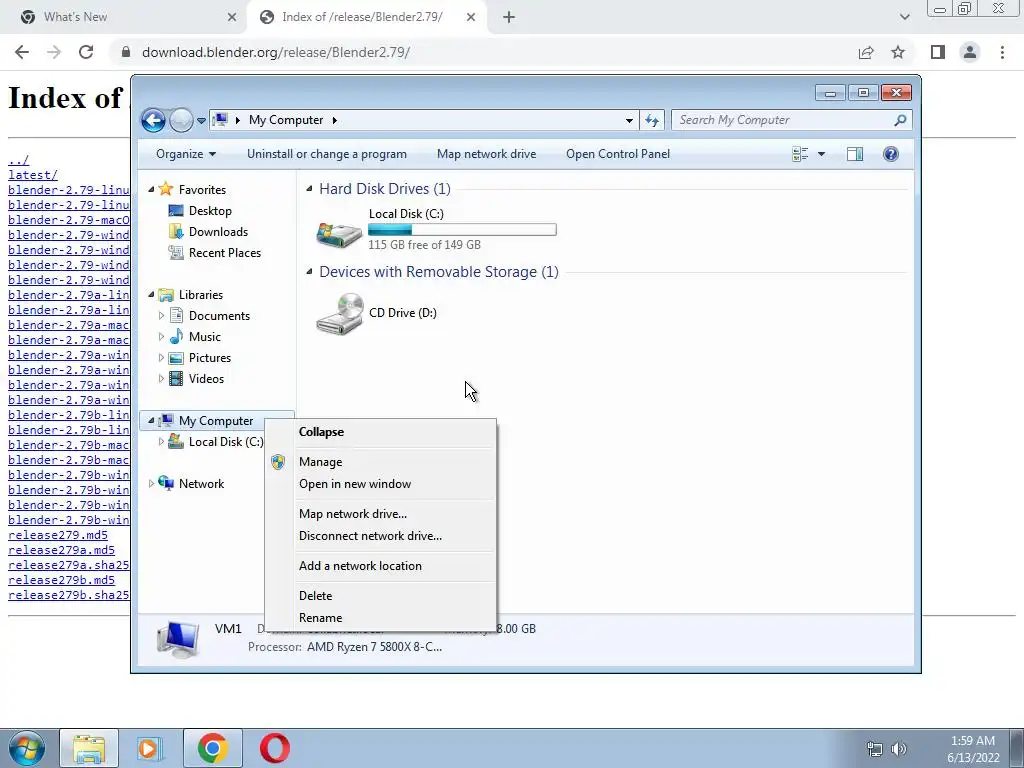Choose Open in new window

pos(379,484)
